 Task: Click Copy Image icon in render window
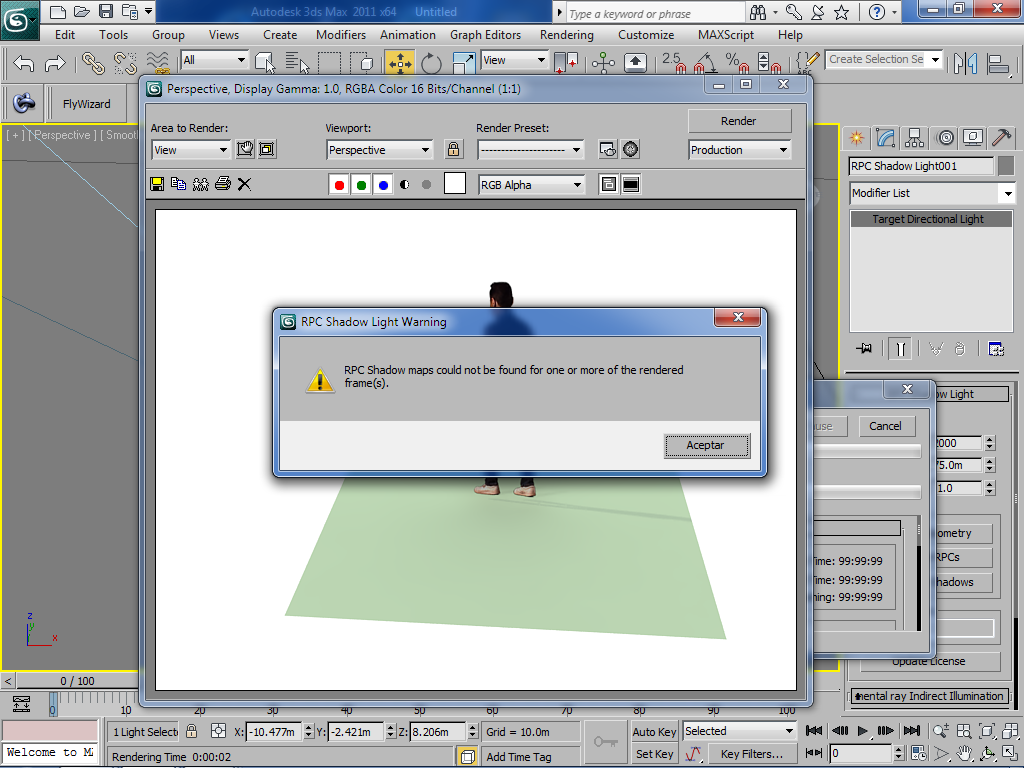coord(178,184)
